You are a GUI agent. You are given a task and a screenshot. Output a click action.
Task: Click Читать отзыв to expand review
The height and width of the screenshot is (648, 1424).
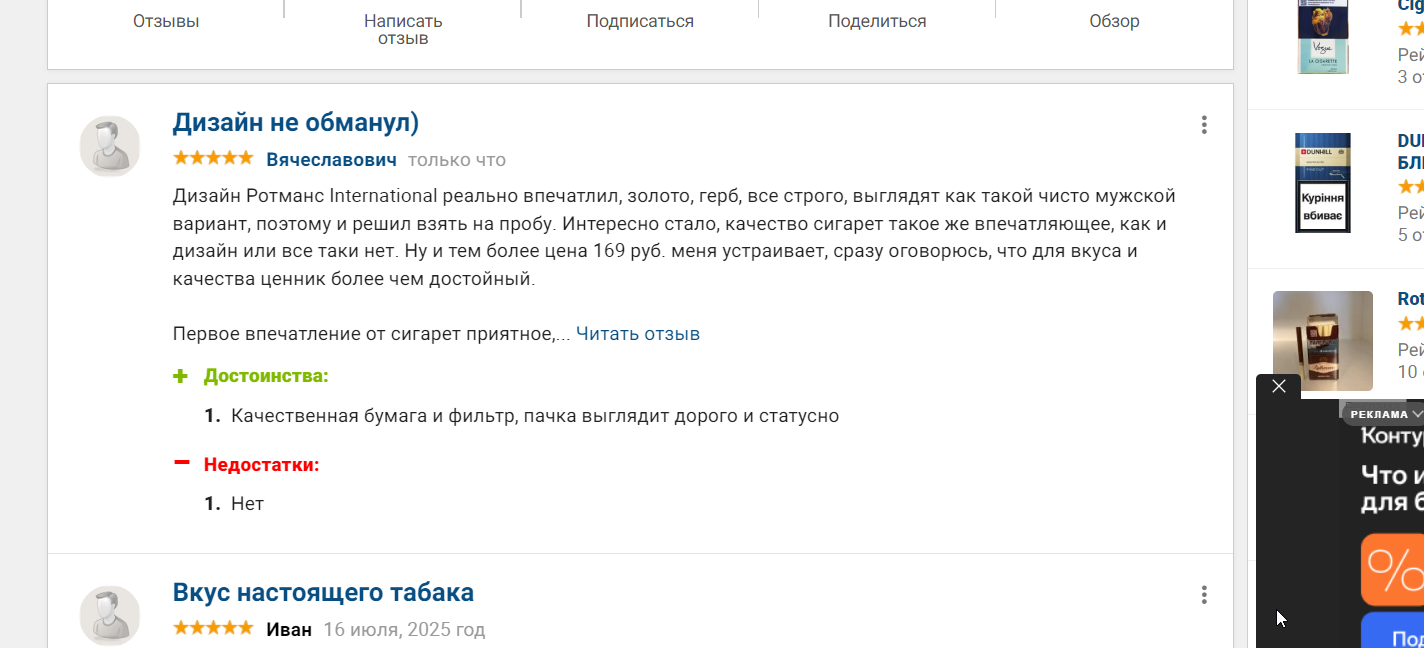(x=638, y=334)
